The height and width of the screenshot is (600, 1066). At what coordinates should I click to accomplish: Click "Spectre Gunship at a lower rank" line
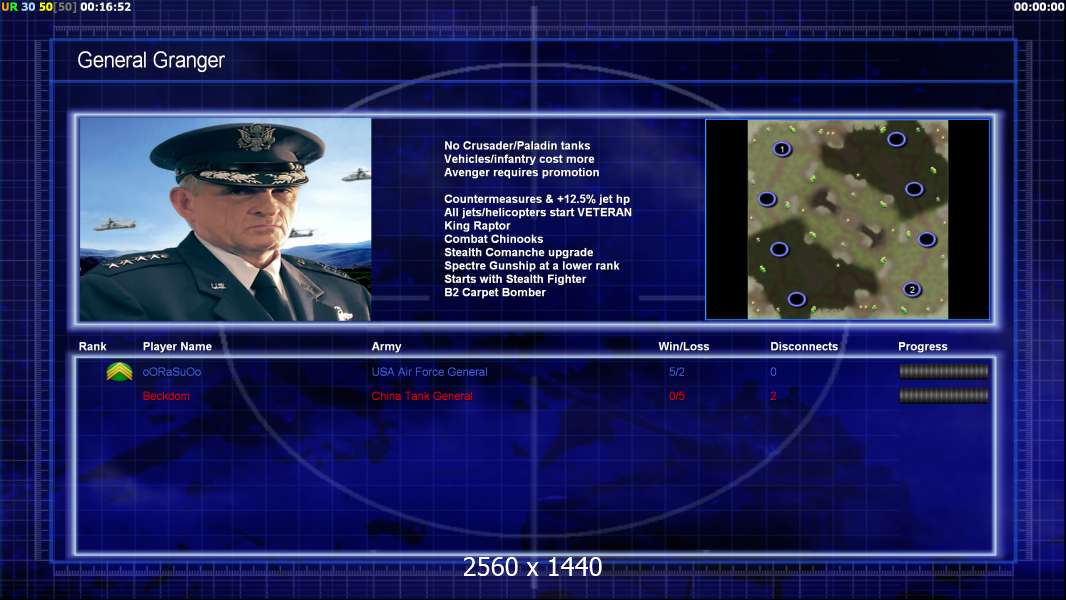click(x=532, y=266)
